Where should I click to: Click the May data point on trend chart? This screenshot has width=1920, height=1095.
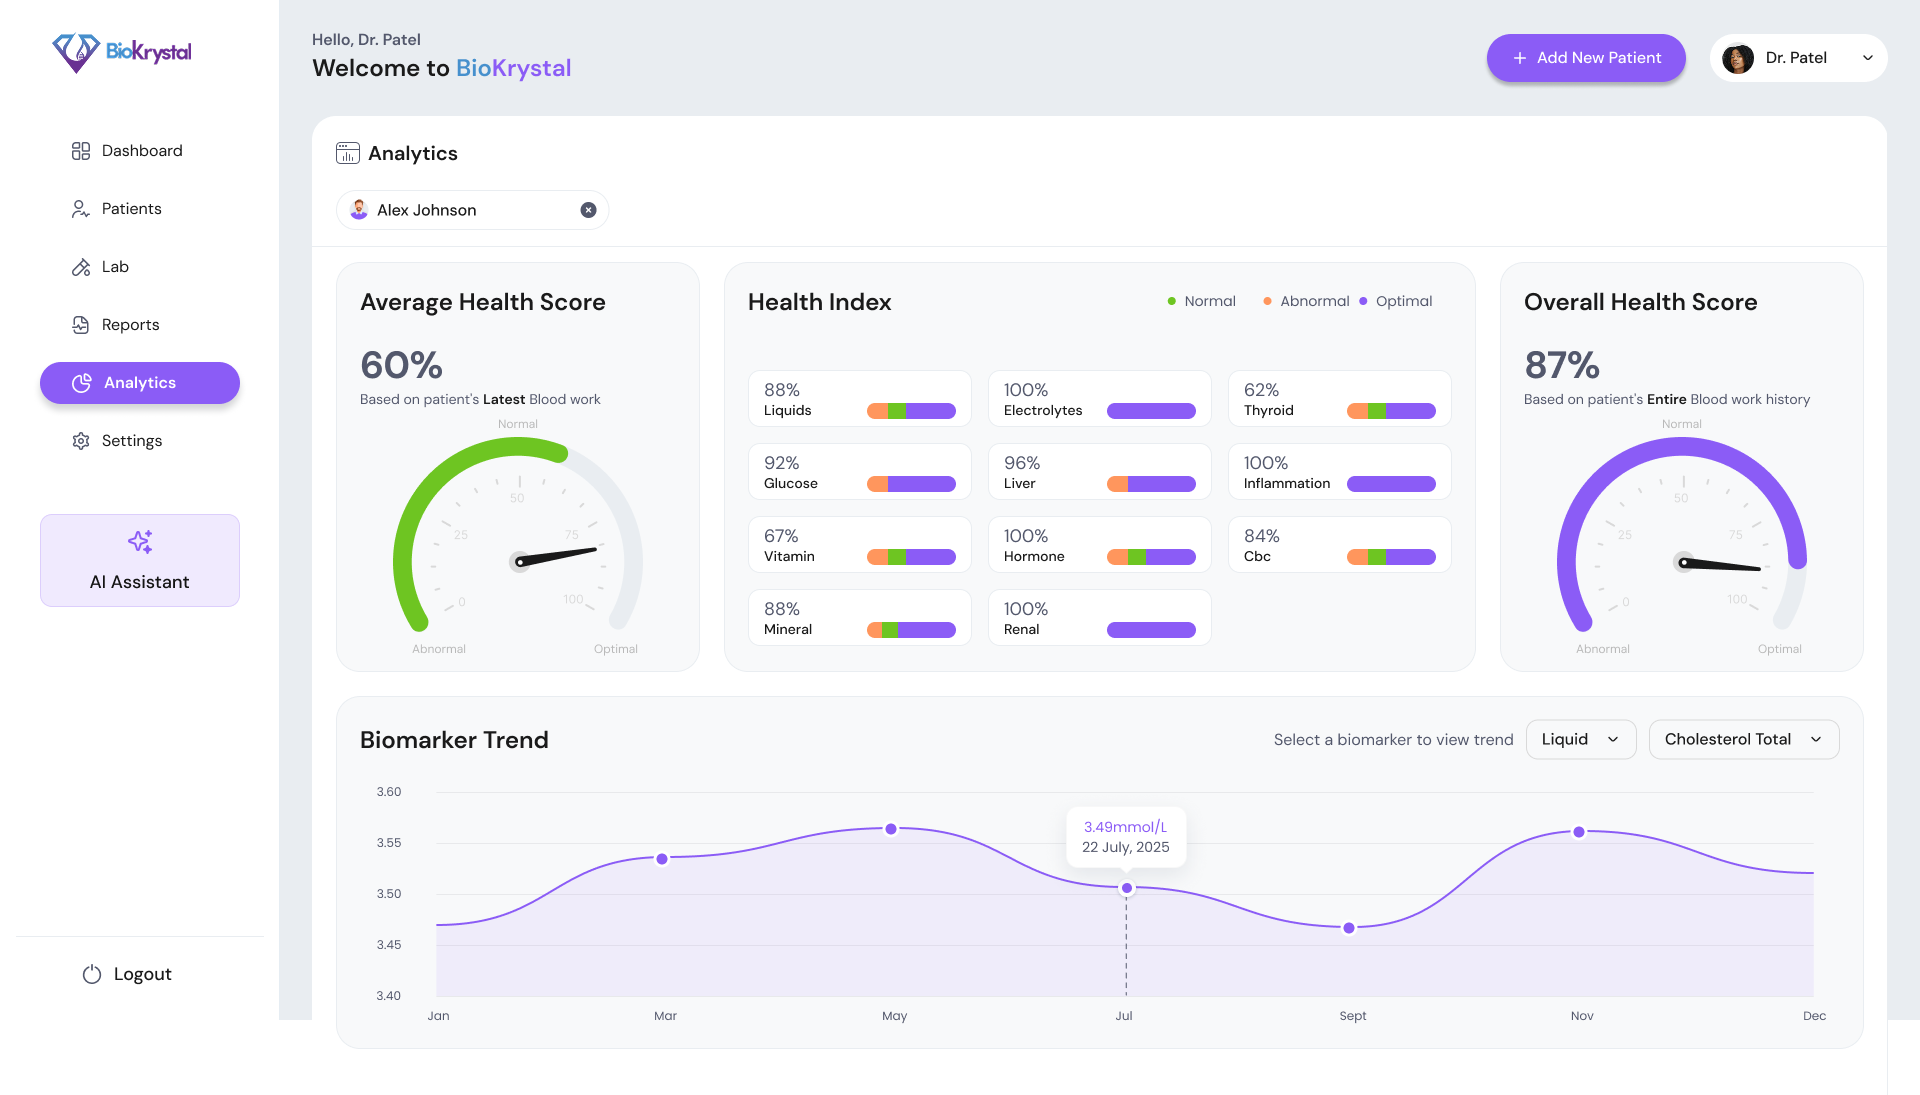tap(891, 829)
